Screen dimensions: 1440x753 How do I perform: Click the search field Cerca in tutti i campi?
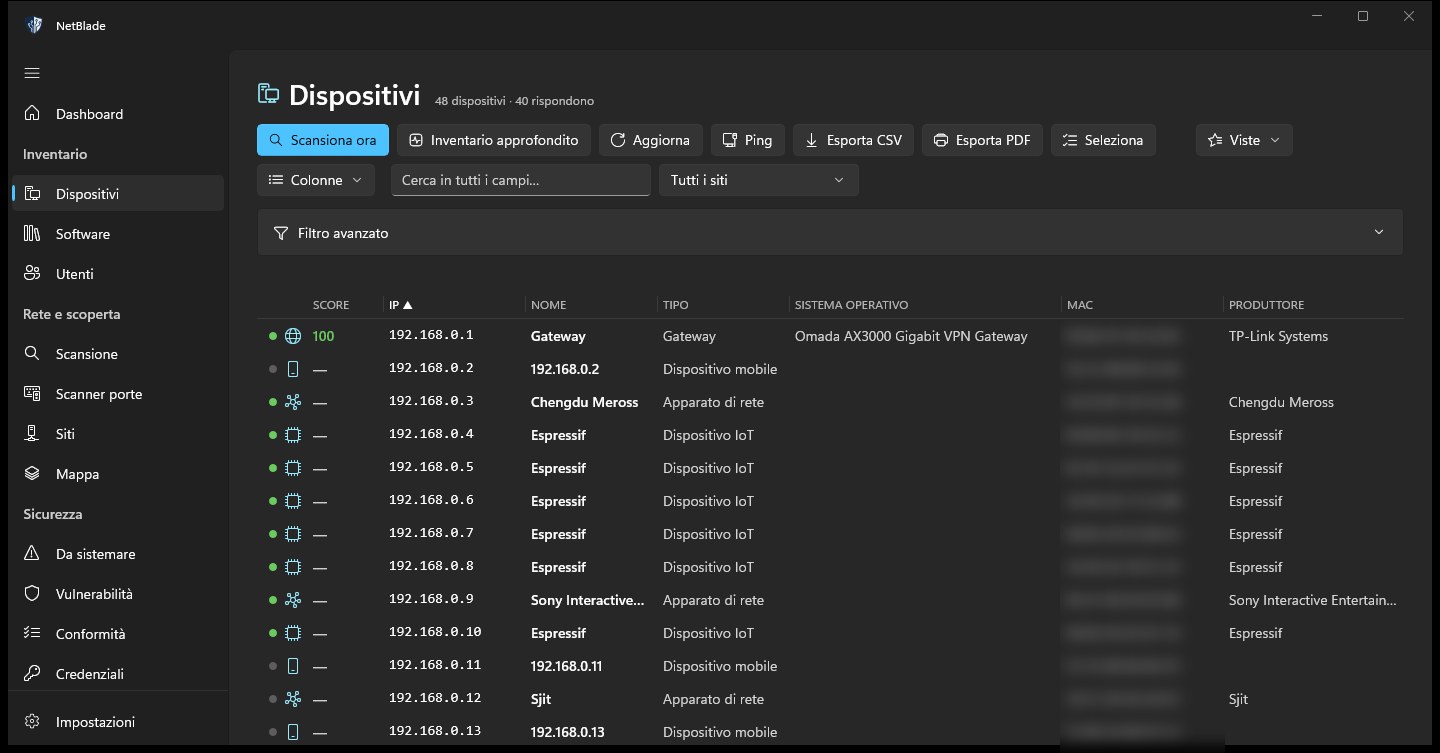[x=521, y=180]
